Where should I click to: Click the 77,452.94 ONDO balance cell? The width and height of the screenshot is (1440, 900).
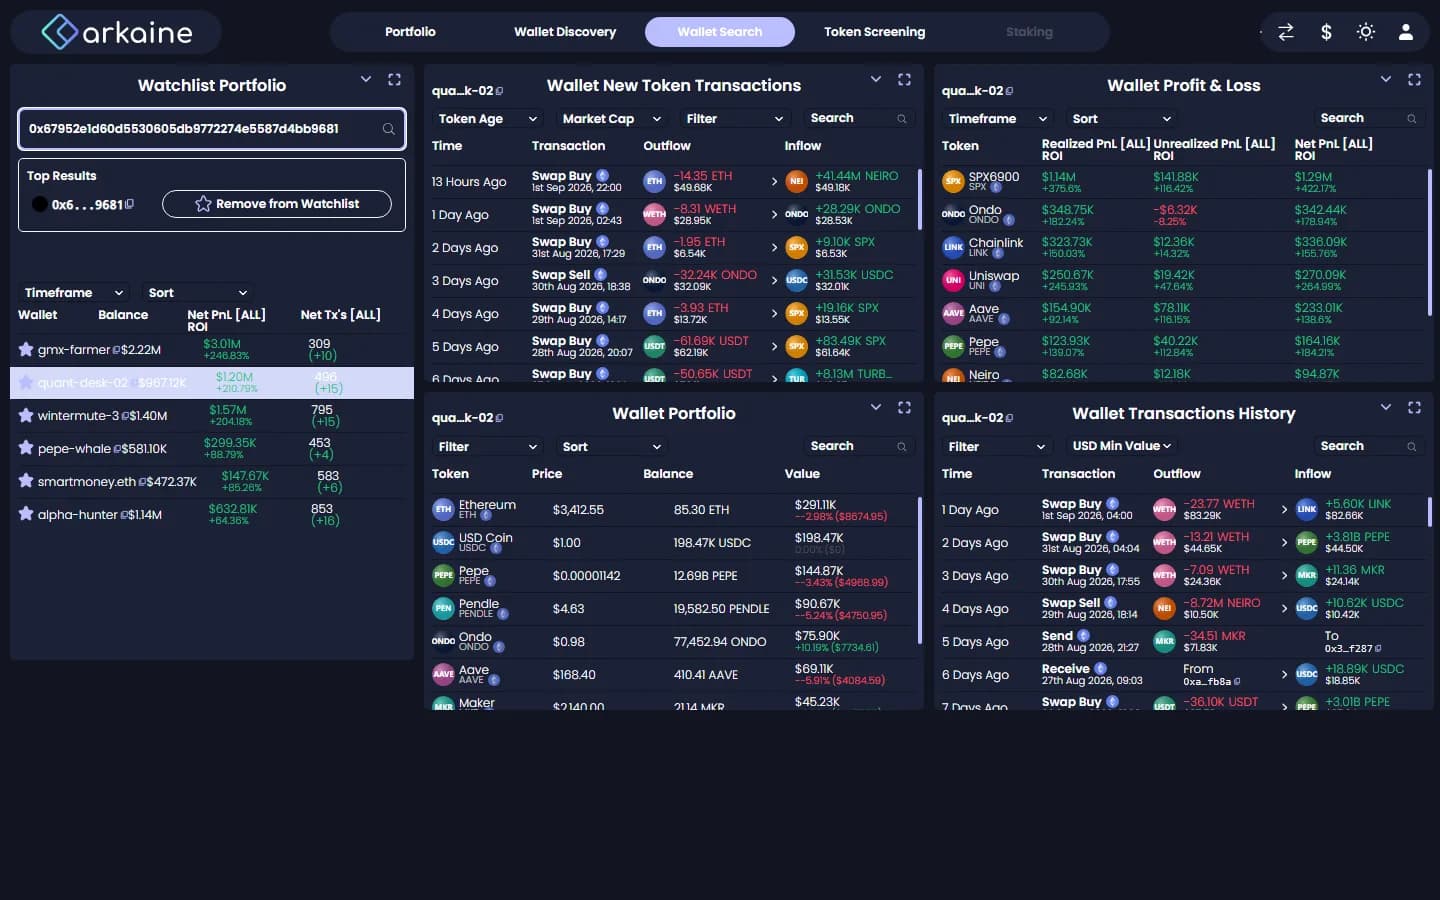pyautogui.click(x=720, y=642)
